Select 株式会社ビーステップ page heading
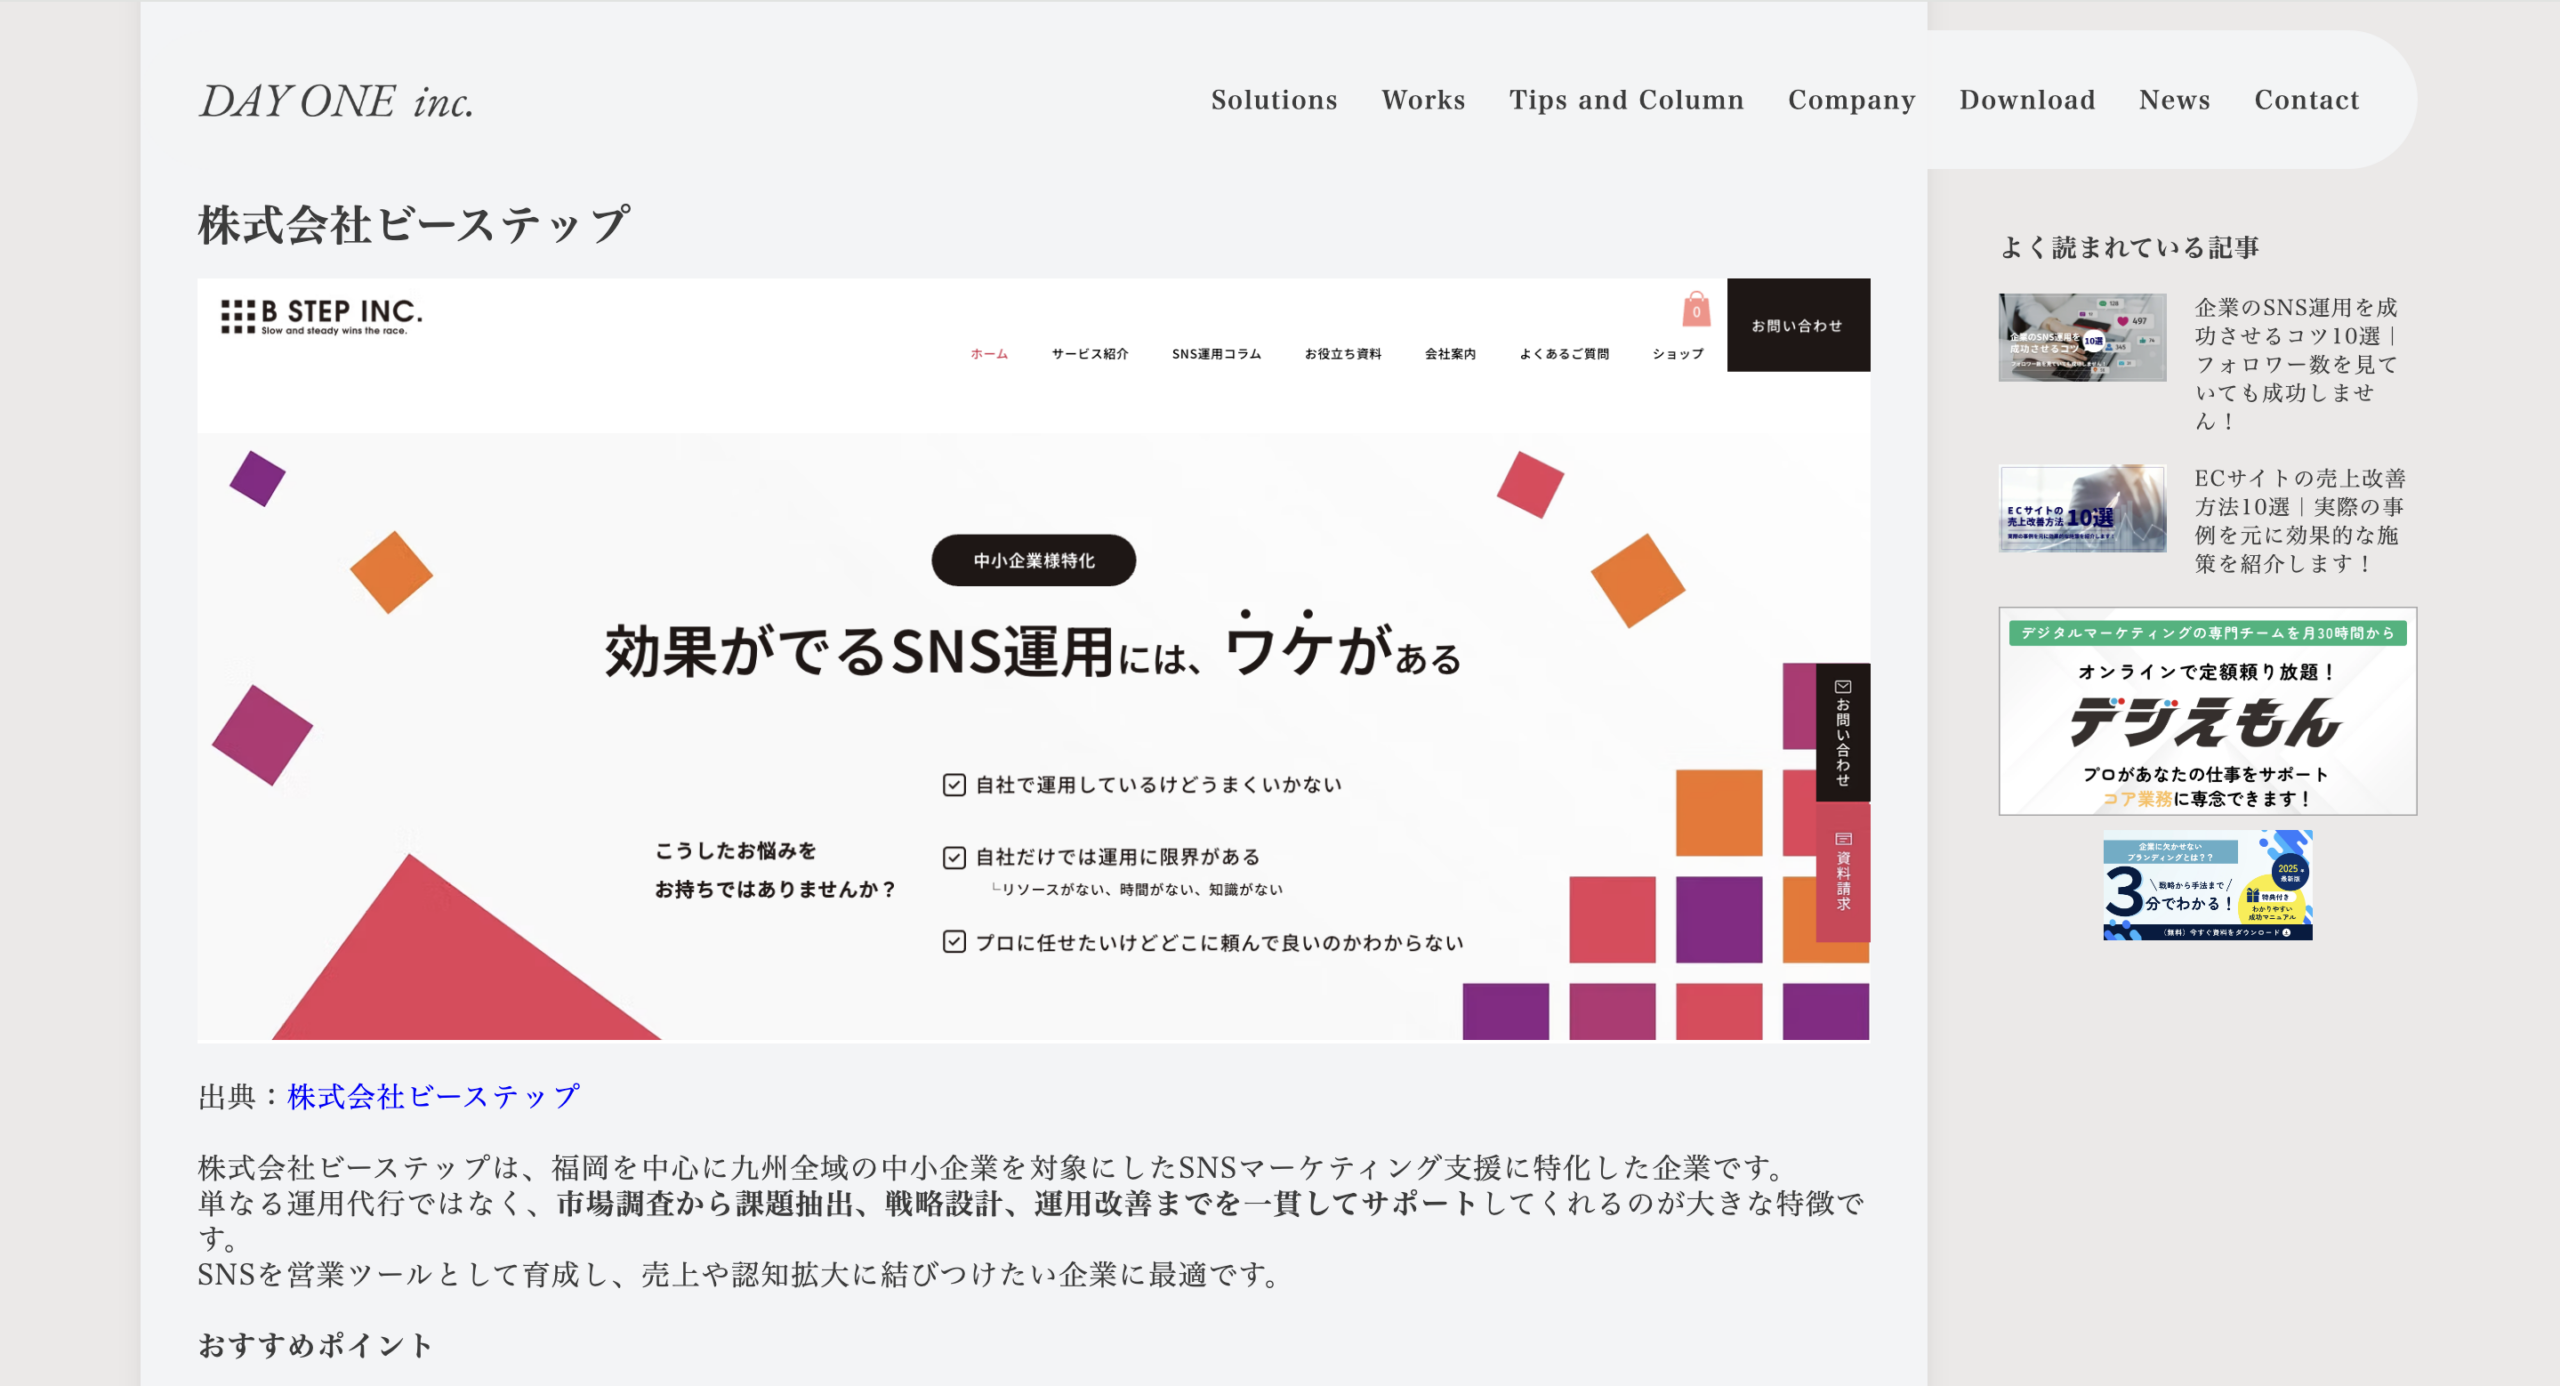This screenshot has height=1386, width=2560. (414, 224)
